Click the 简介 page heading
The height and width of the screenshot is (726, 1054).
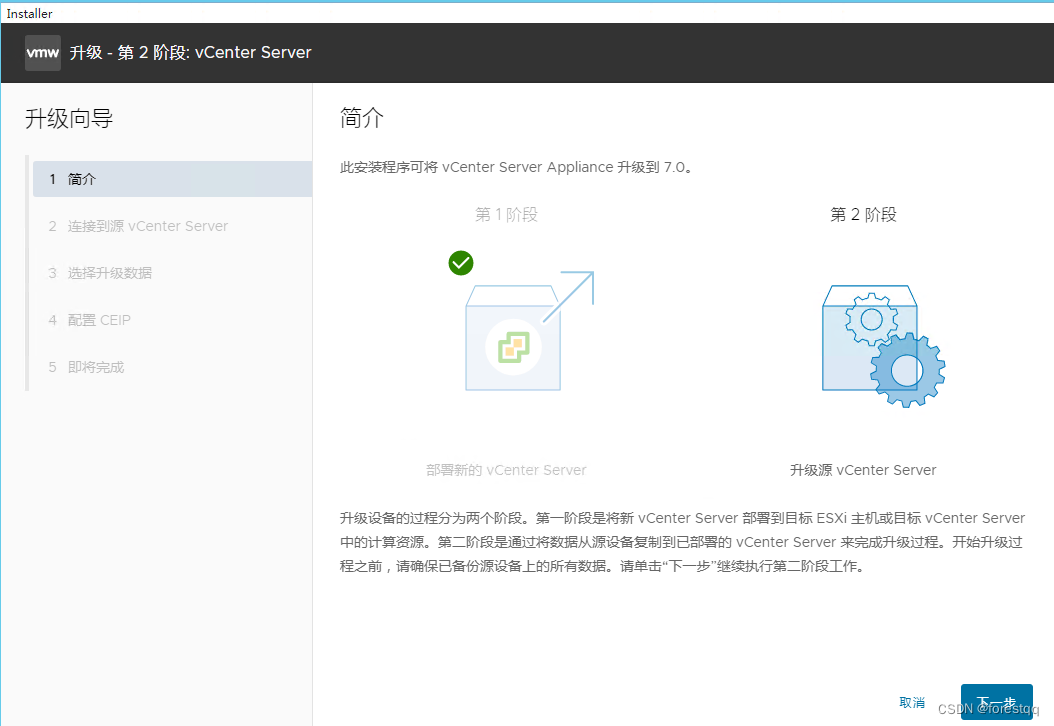pos(362,118)
